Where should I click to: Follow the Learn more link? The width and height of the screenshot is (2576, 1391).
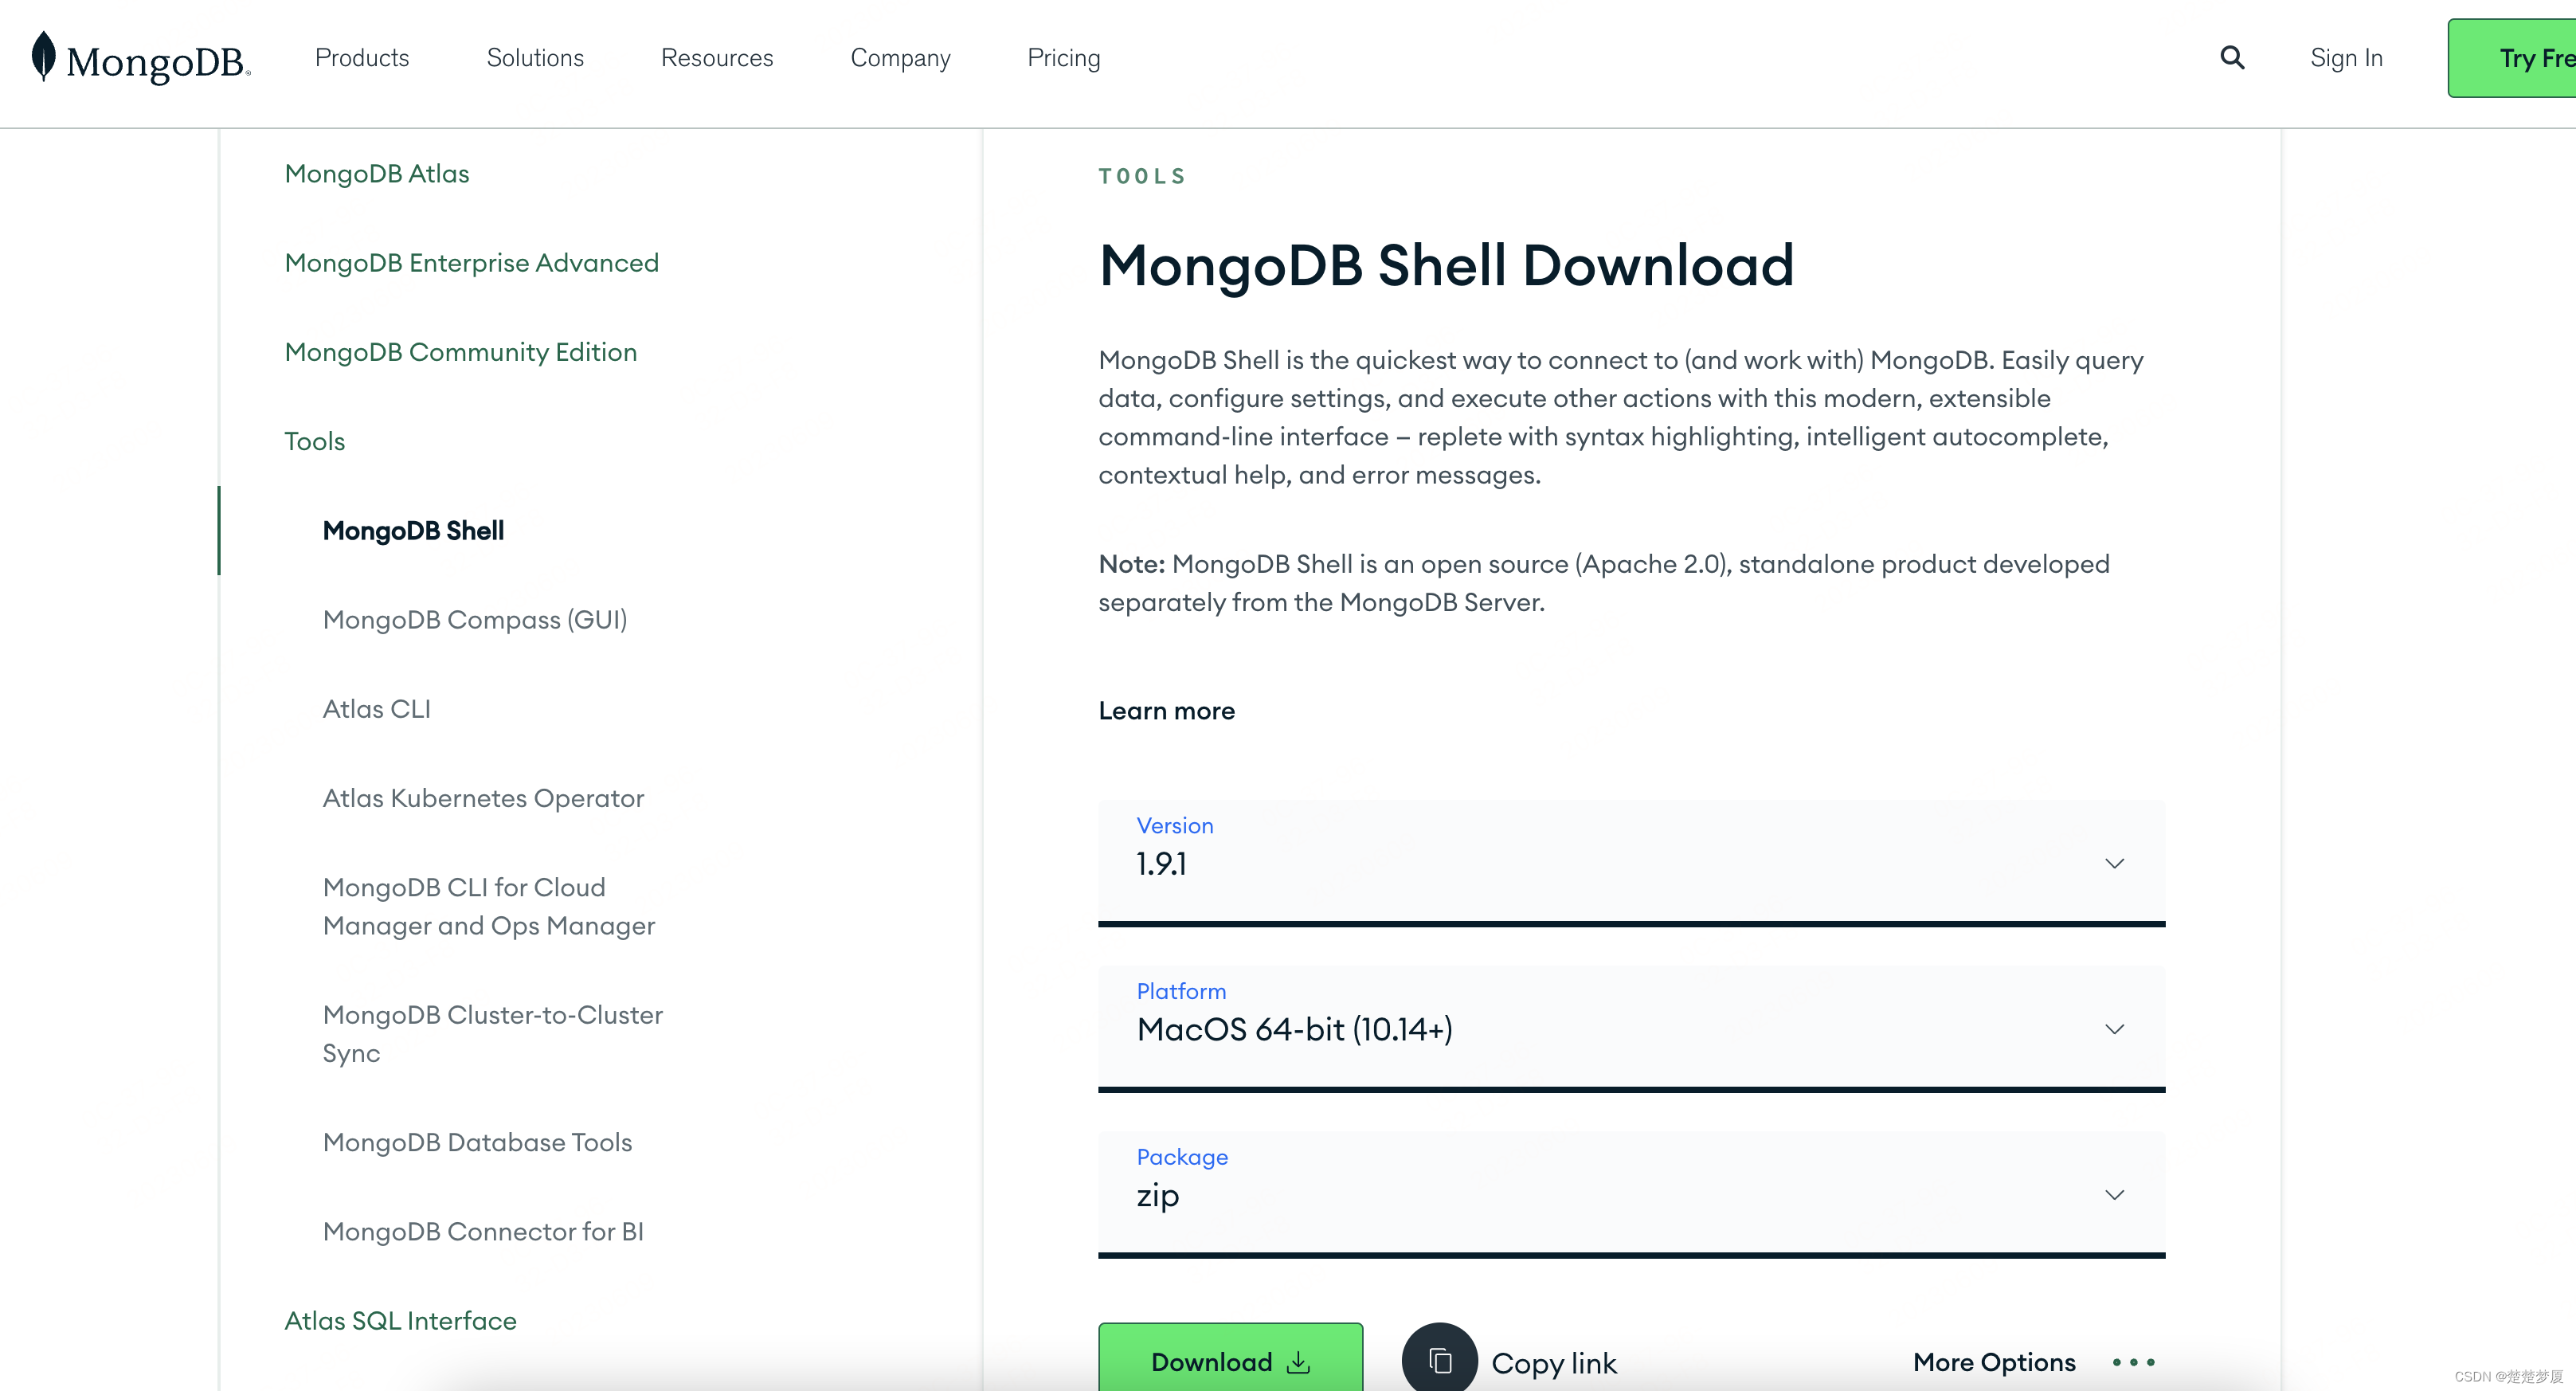[x=1166, y=711]
